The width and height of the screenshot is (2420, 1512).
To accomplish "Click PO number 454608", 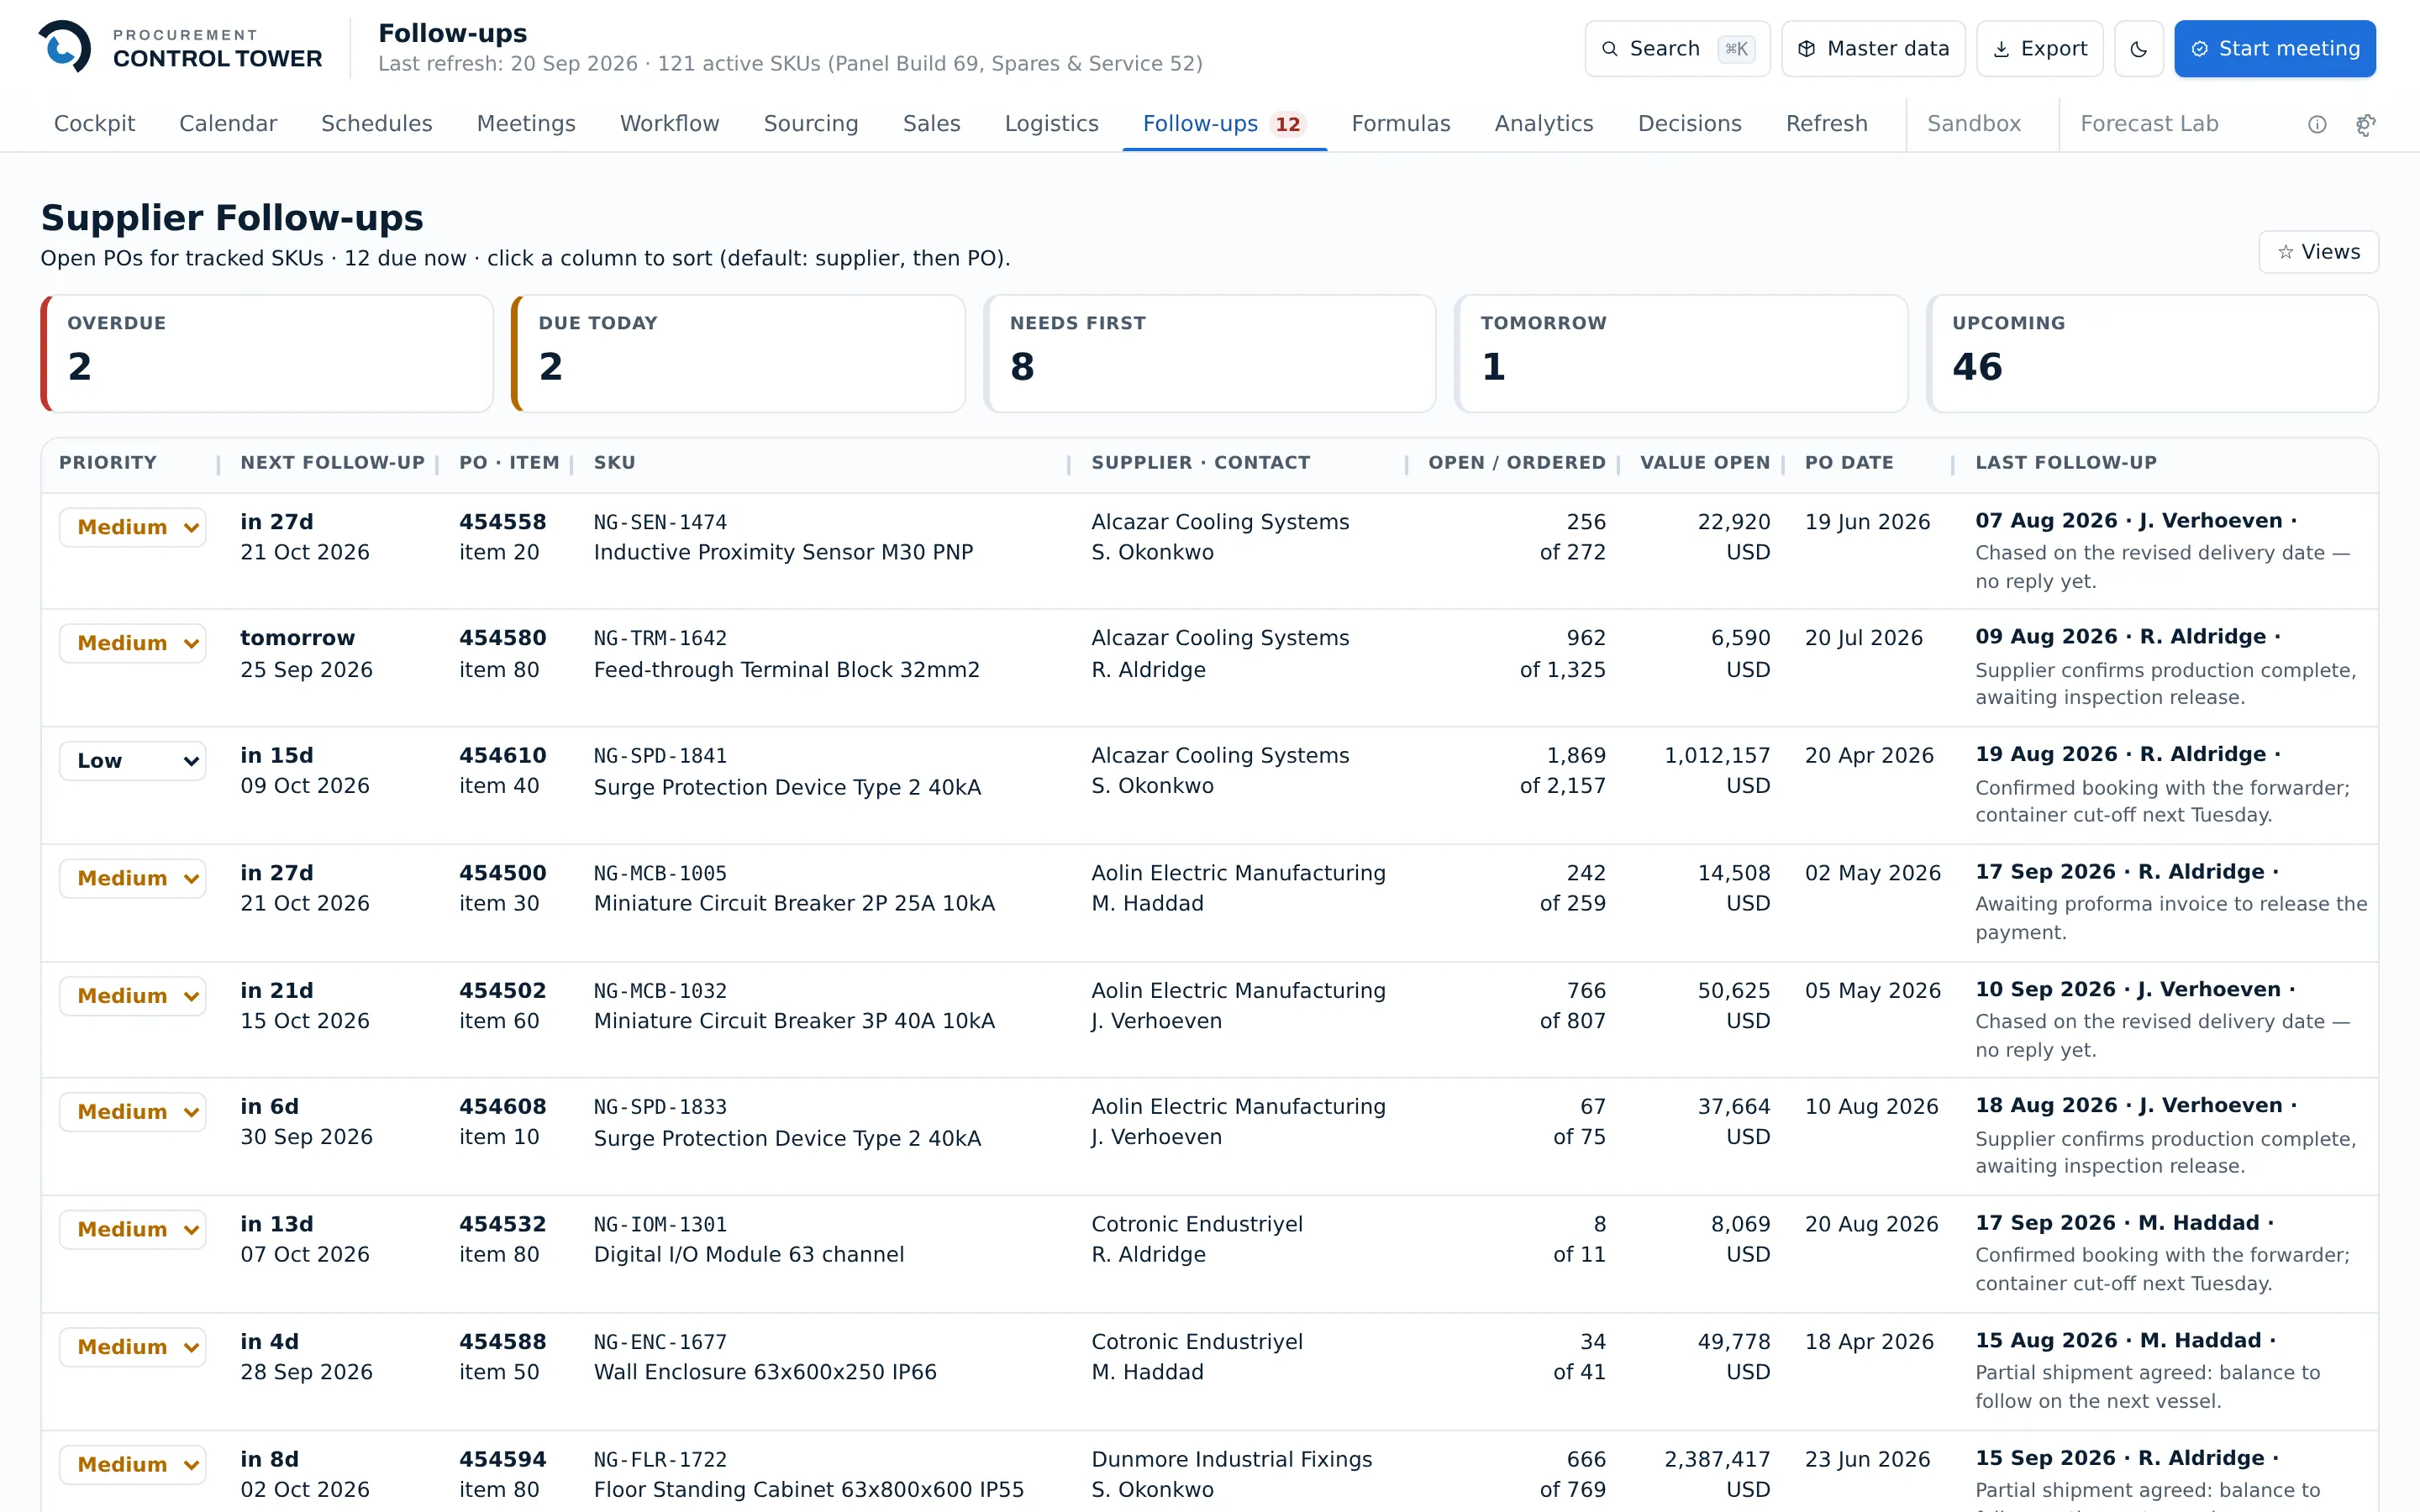I will 502,1107.
